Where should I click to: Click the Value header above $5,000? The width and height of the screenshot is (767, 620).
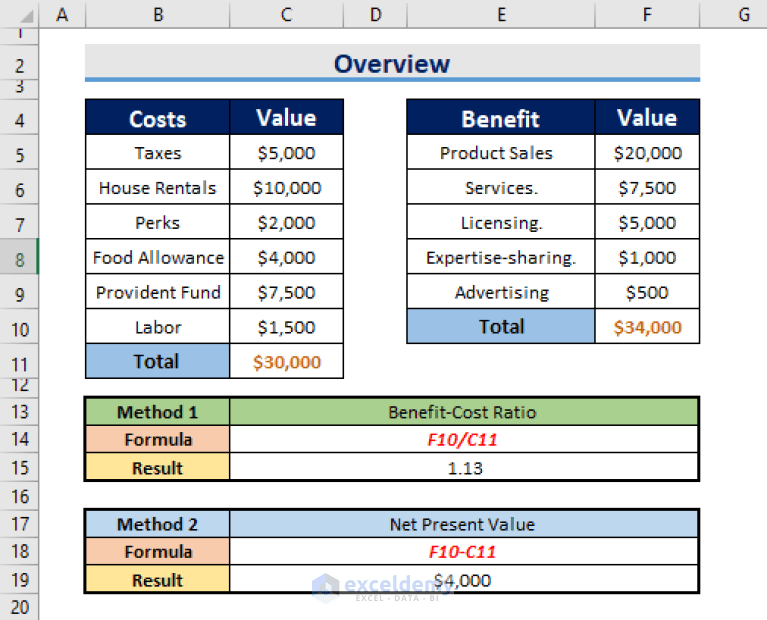pyautogui.click(x=287, y=117)
